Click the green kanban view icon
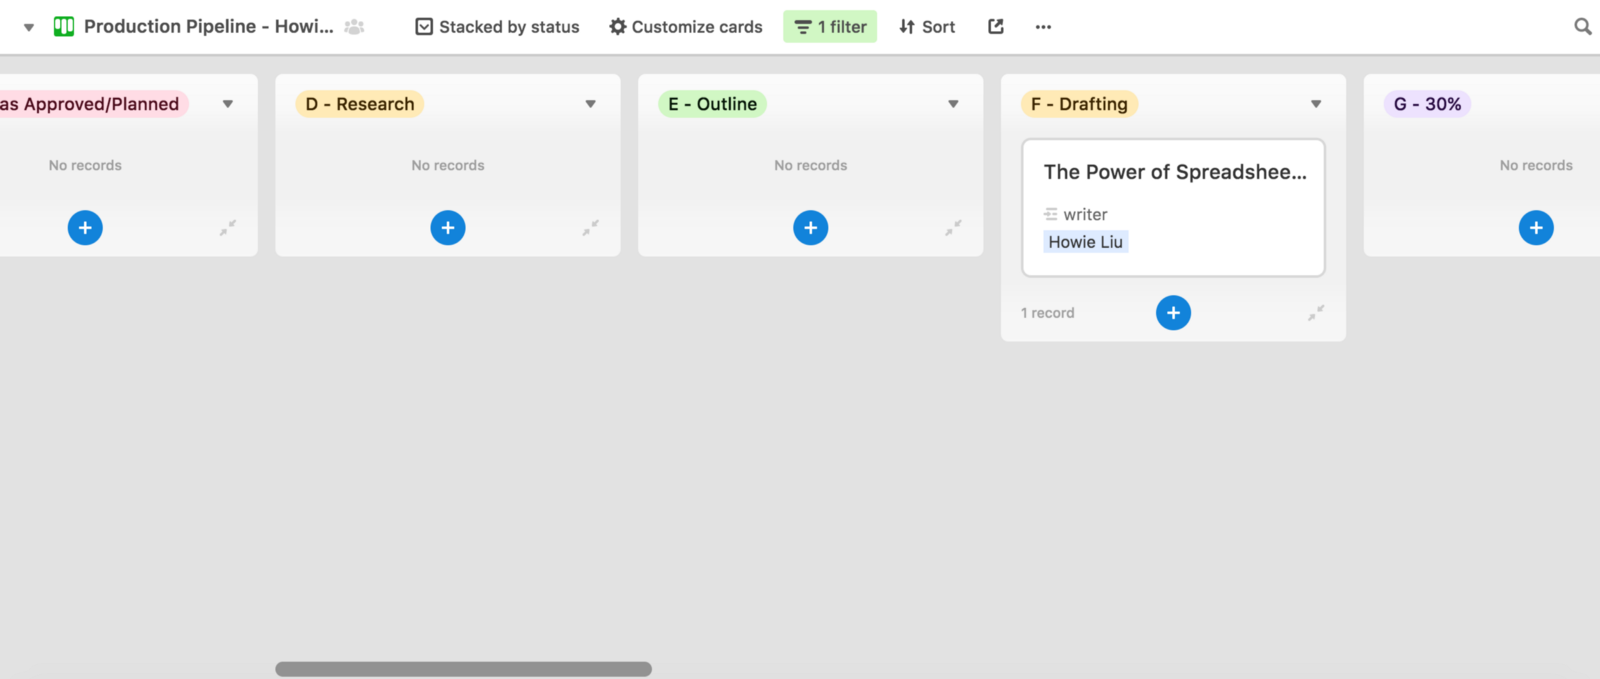Screen dimensions: 1600x679 coord(64,27)
